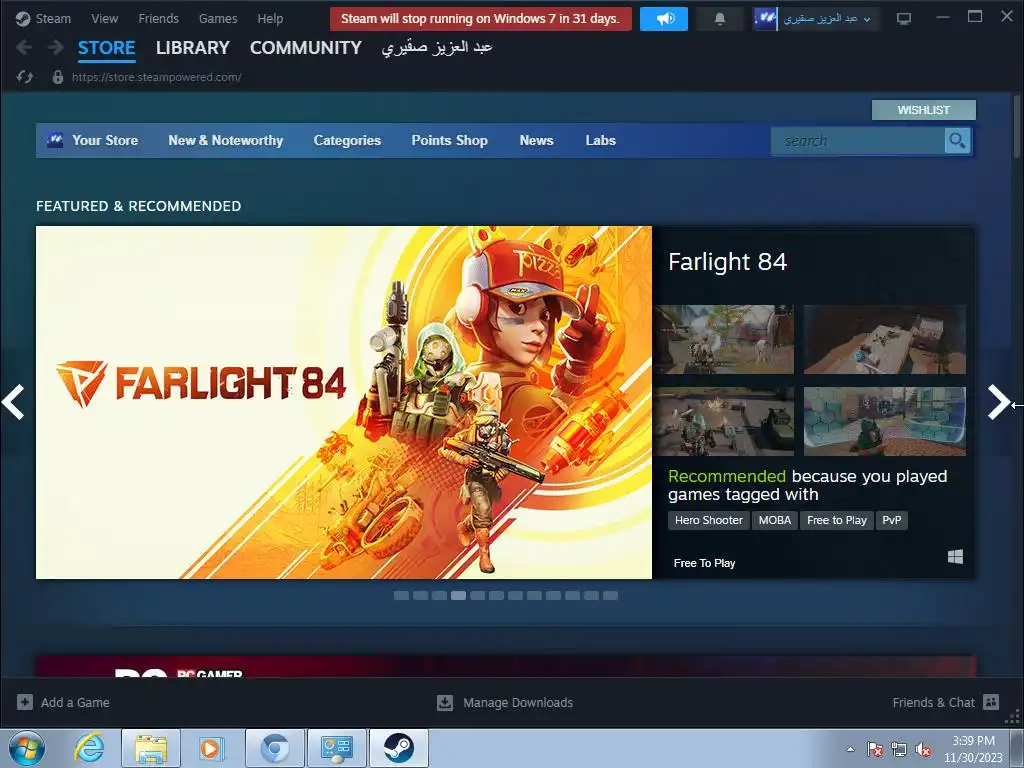Open the Steam menu

click(53, 19)
